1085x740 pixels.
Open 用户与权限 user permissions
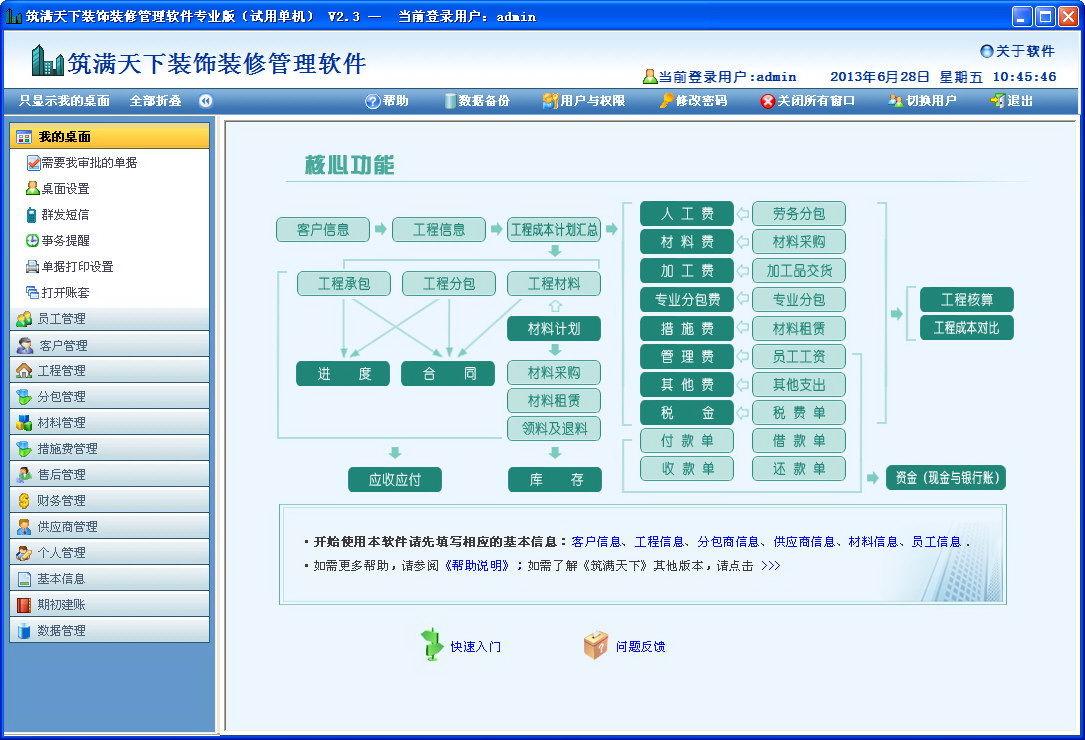583,101
